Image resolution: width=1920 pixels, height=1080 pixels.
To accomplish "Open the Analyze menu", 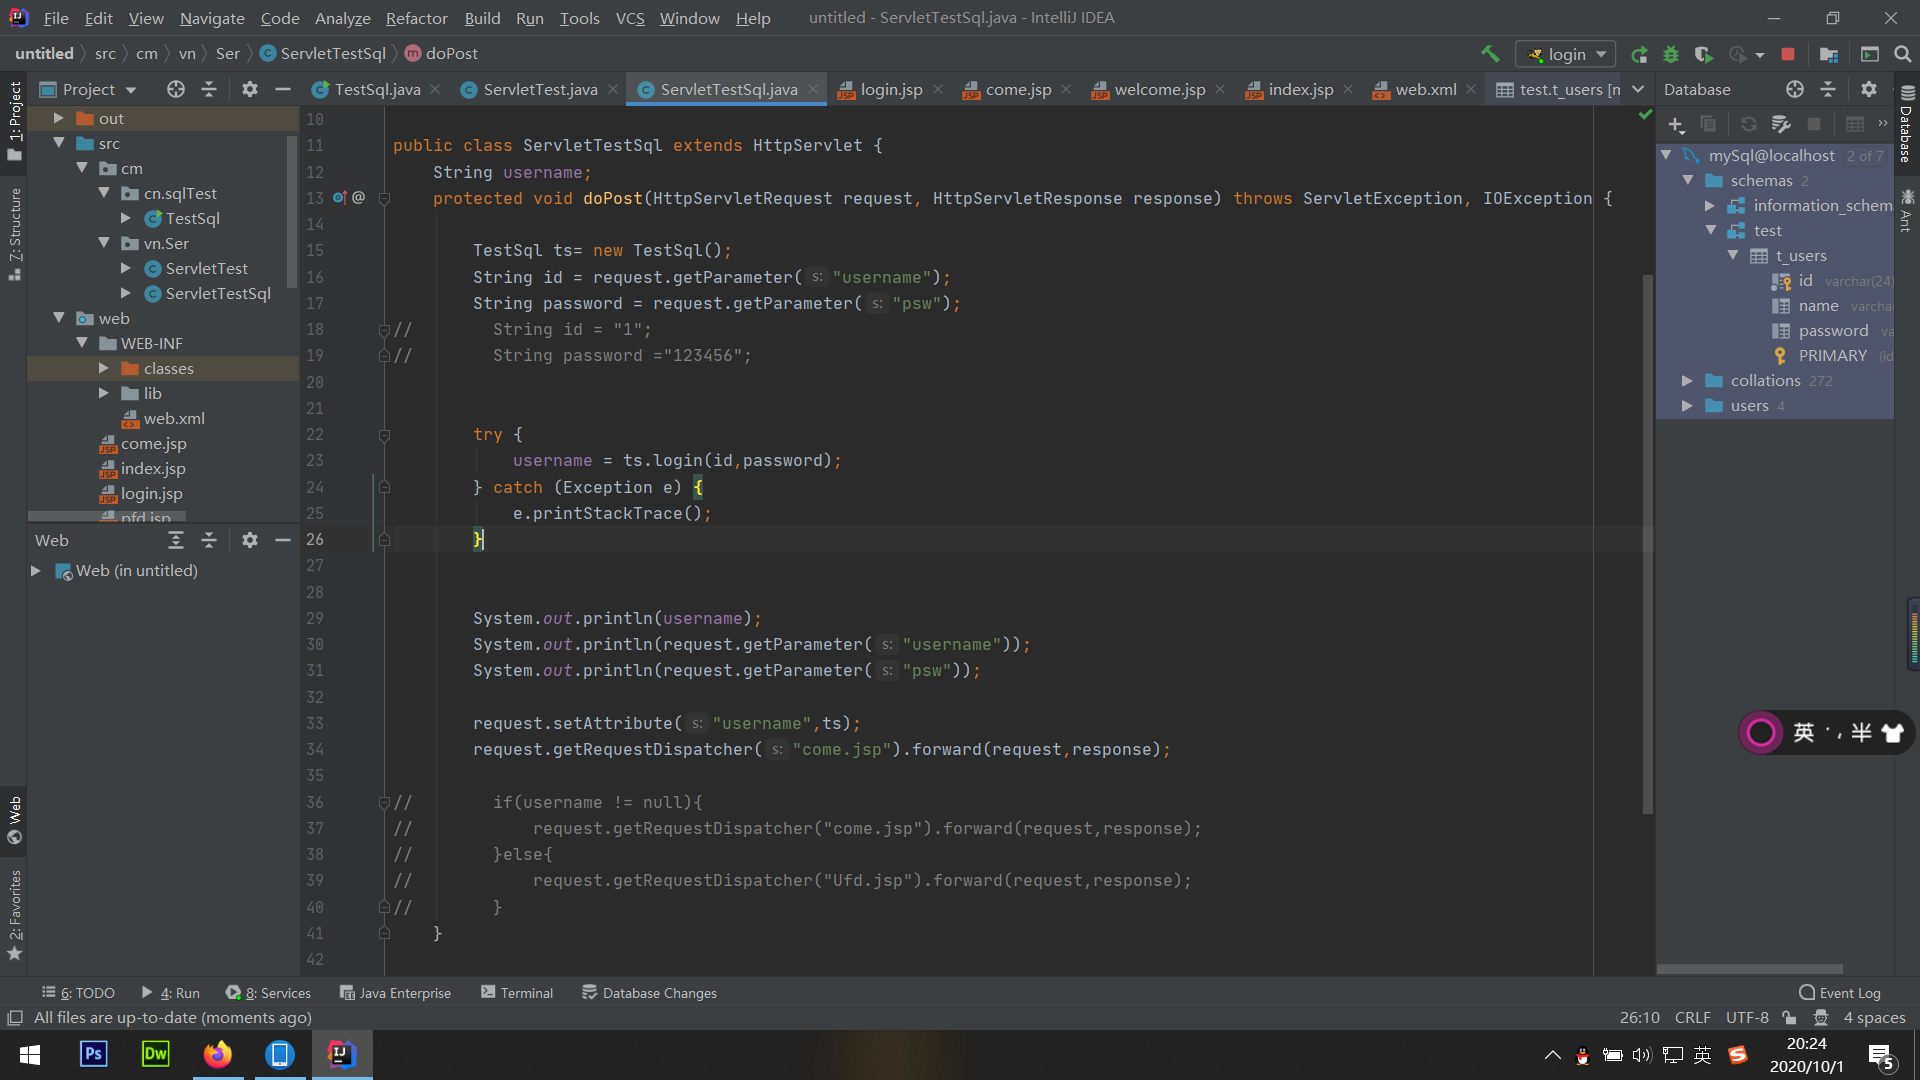I will [342, 18].
